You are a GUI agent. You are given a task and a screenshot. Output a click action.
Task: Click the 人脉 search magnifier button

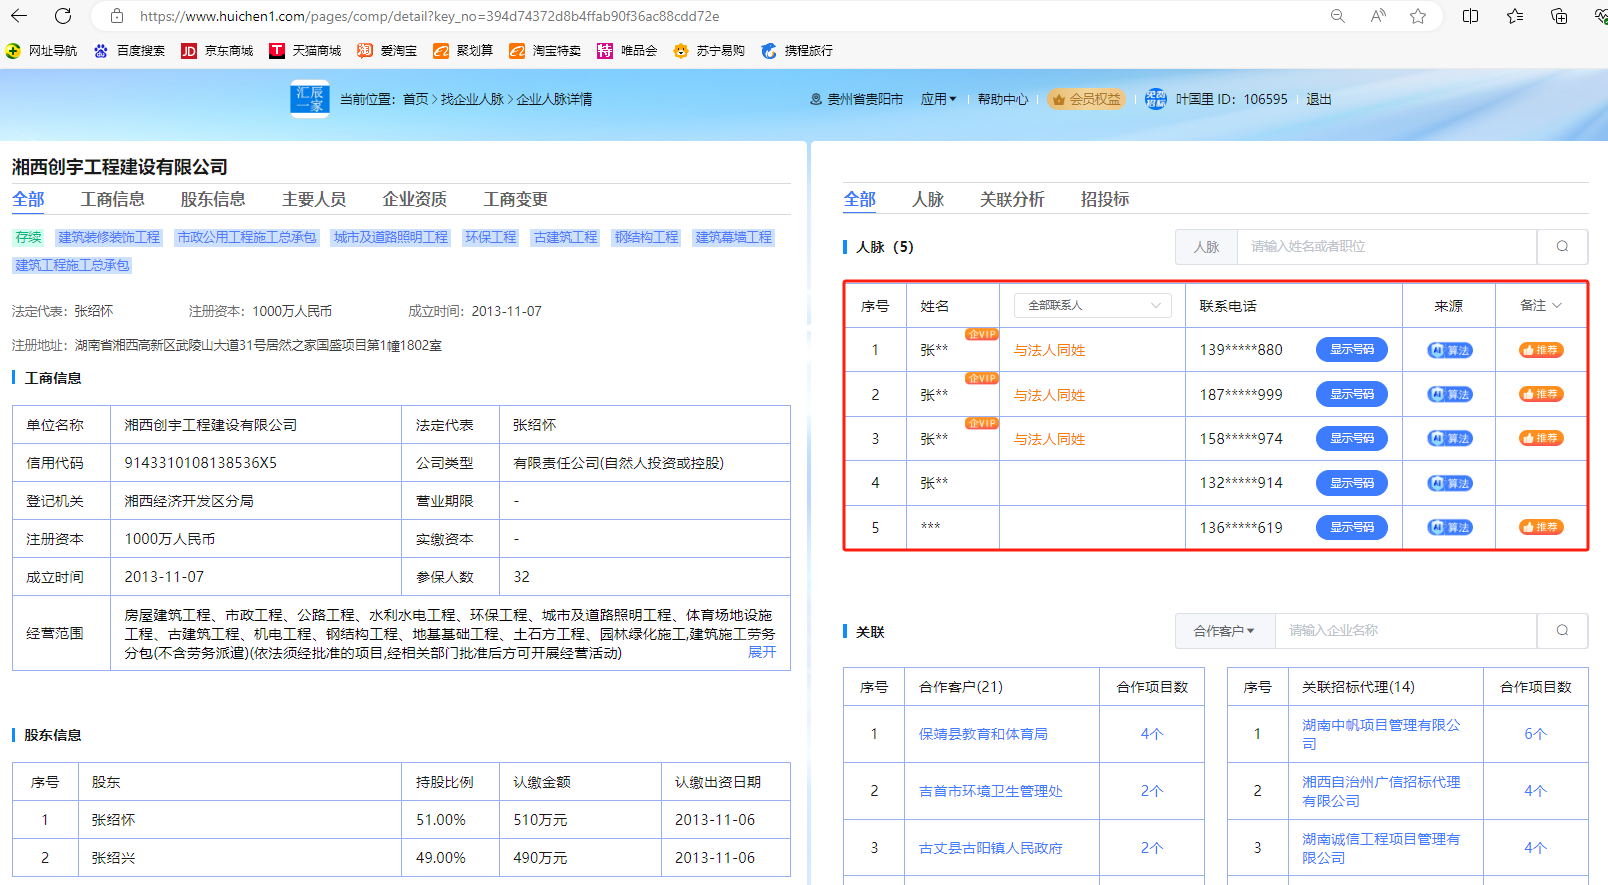pos(1562,246)
